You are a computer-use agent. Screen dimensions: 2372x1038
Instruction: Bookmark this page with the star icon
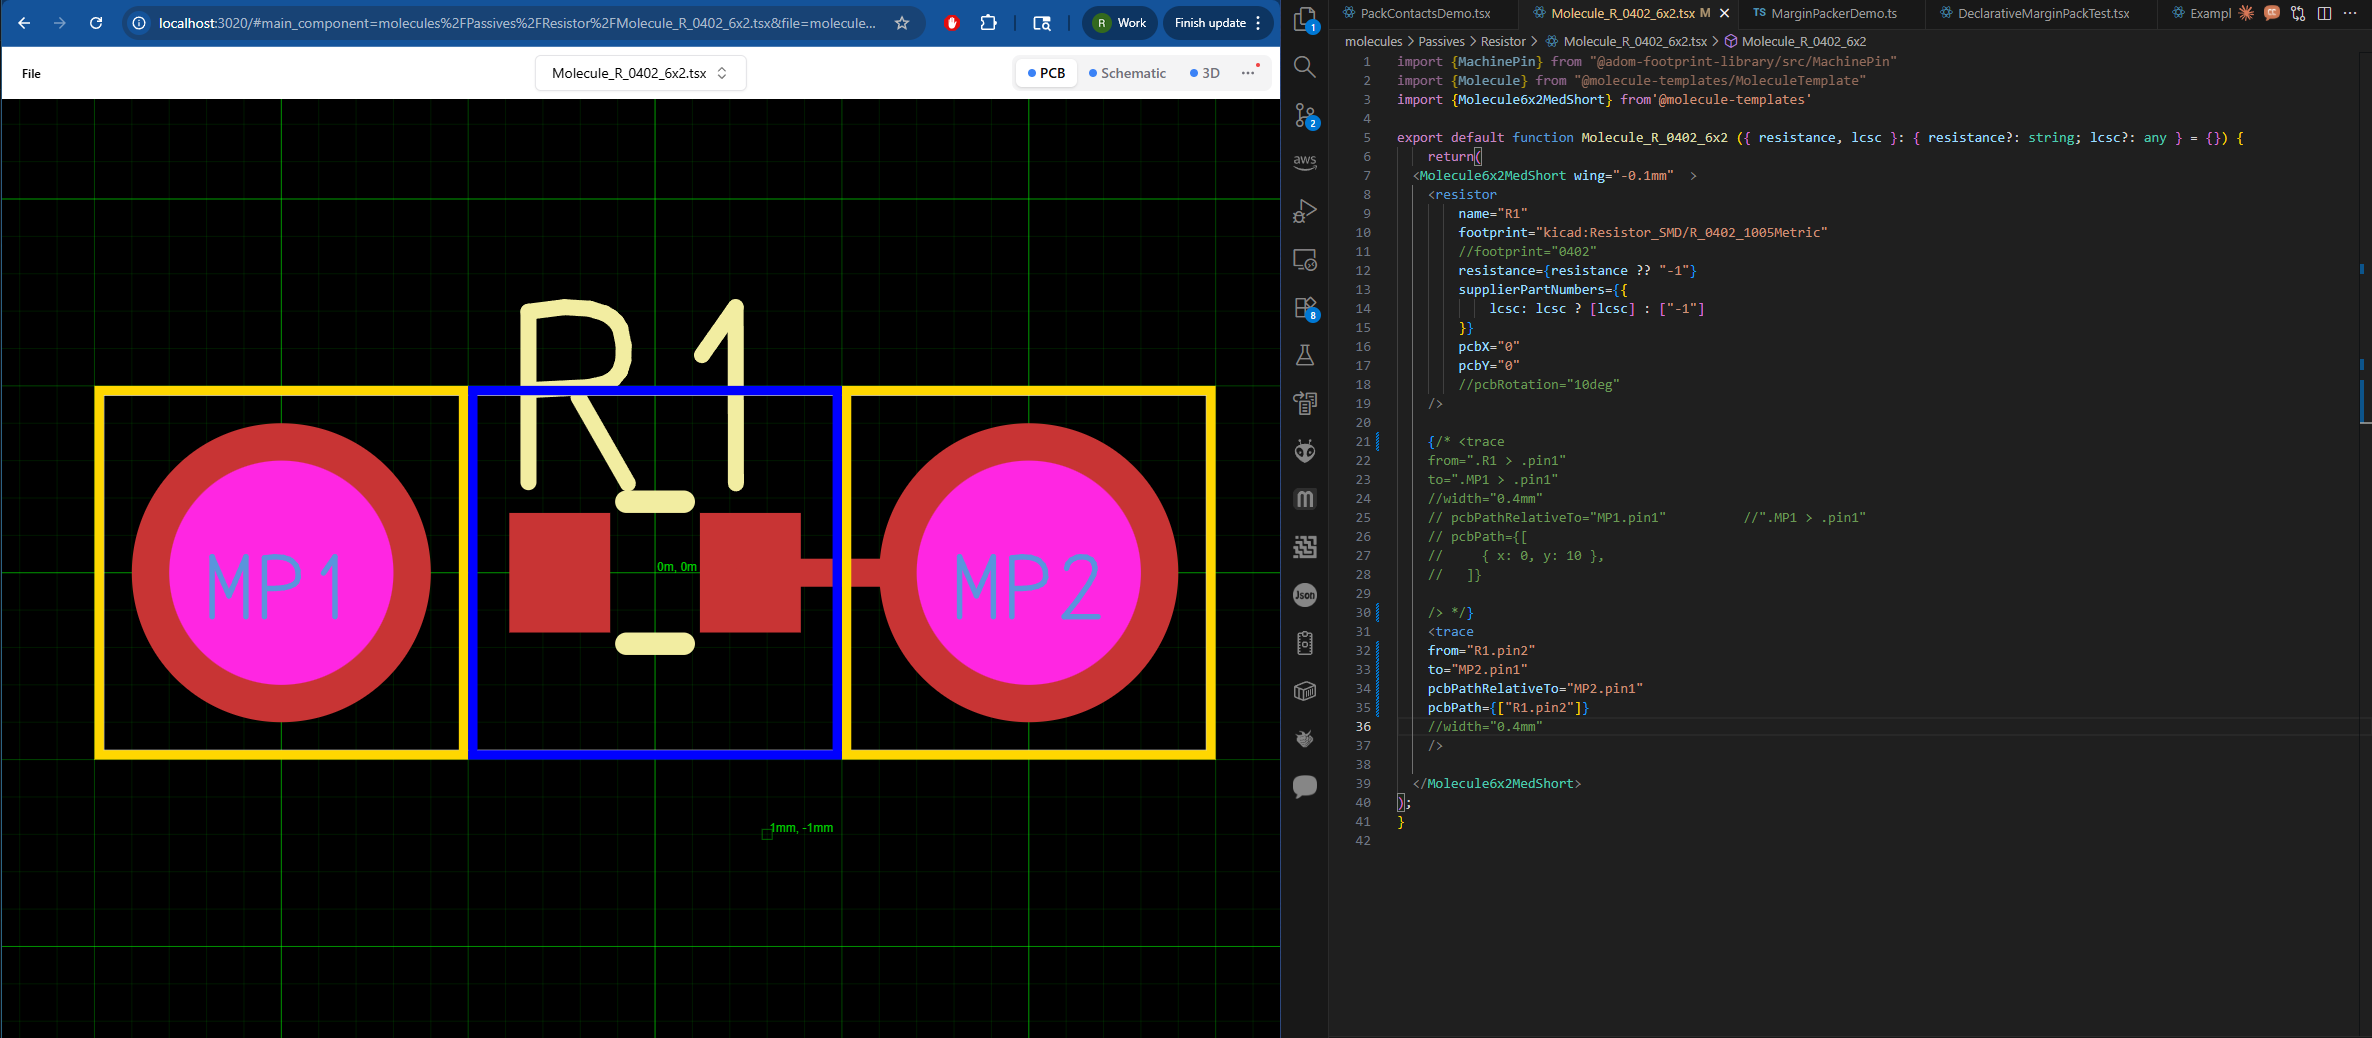(902, 23)
